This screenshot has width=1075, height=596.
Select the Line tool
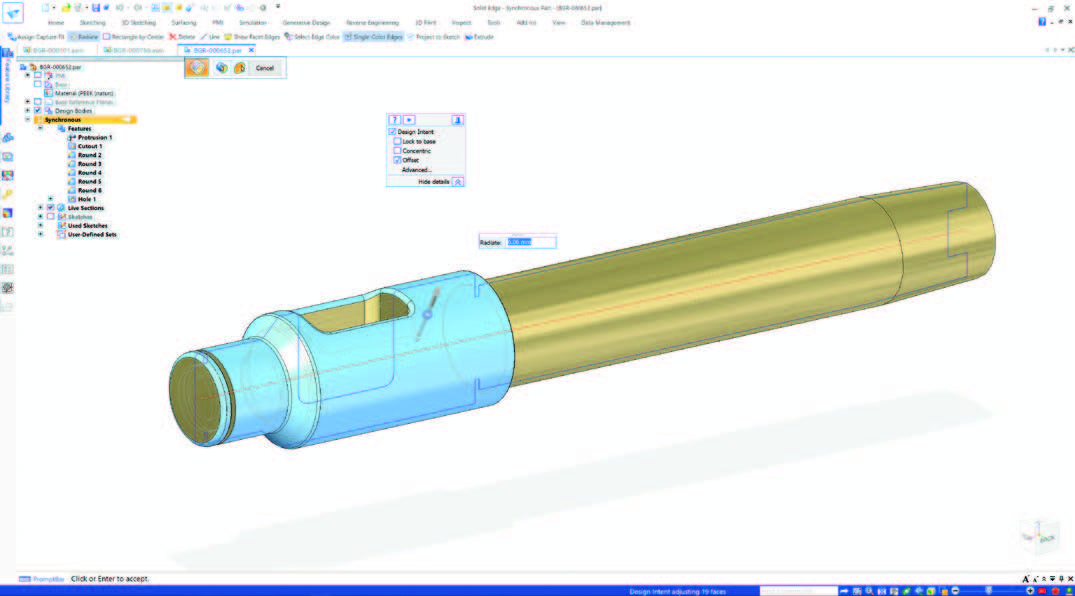(210, 37)
